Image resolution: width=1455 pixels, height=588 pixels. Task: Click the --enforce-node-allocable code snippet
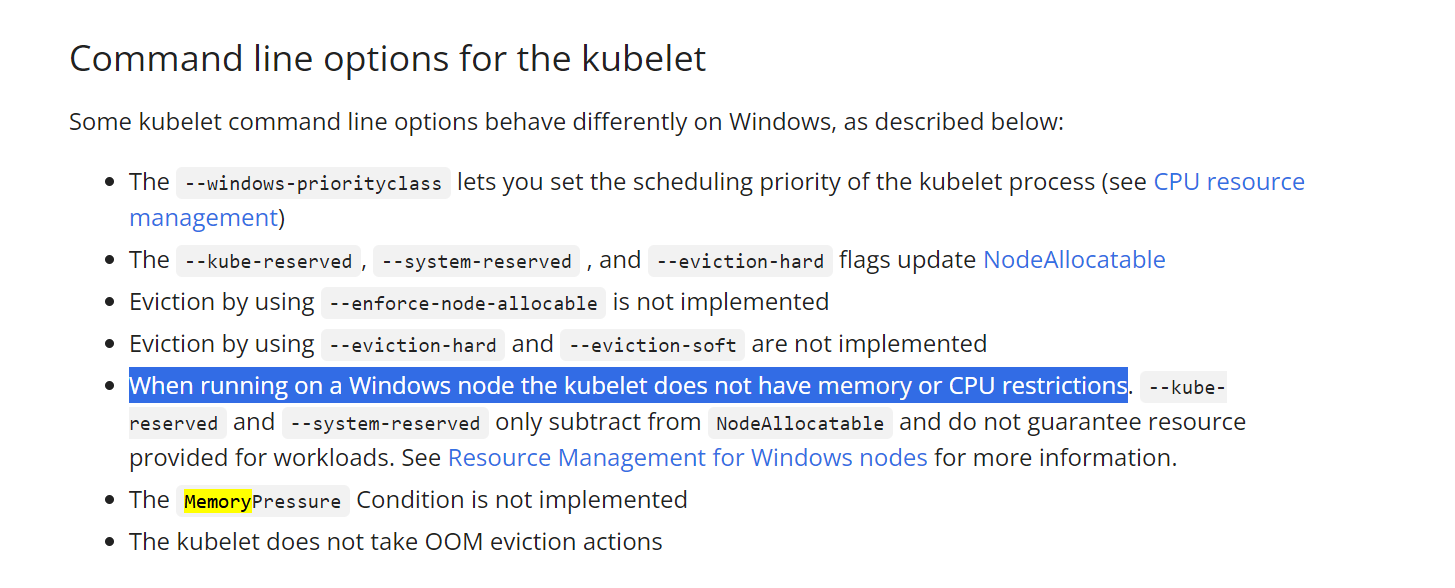pyautogui.click(x=463, y=303)
